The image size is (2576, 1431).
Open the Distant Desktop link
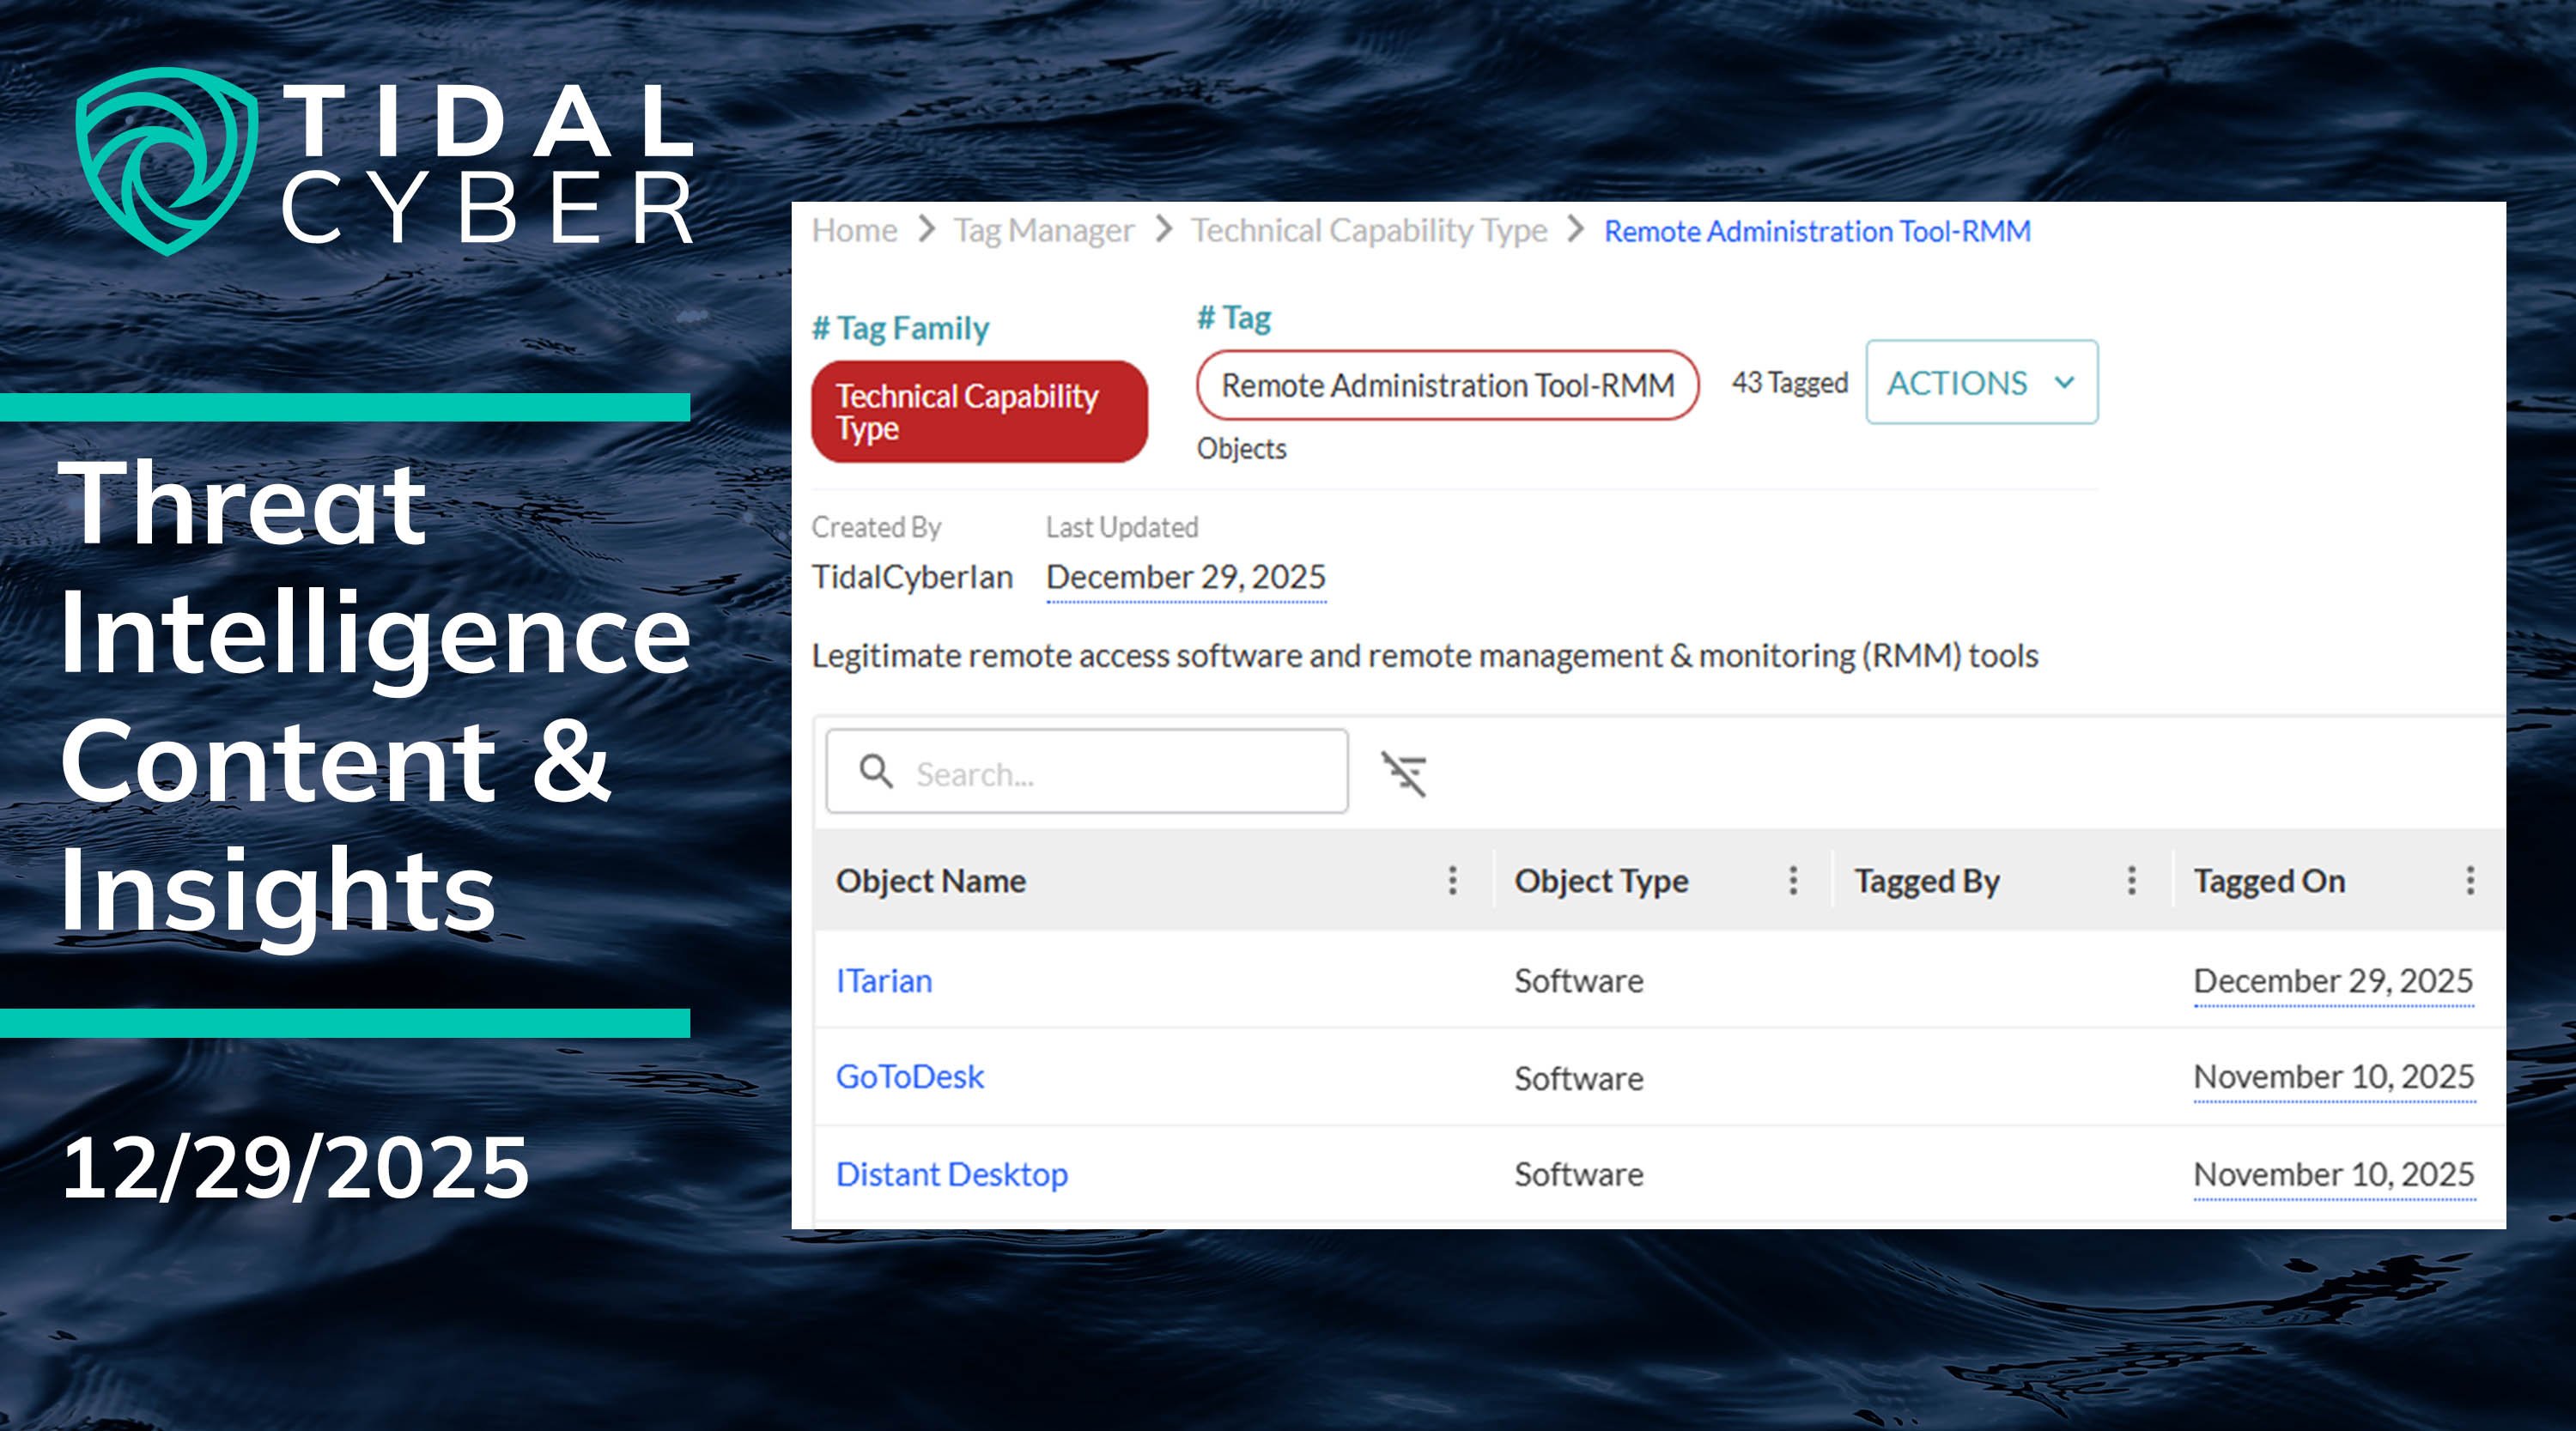951,1174
